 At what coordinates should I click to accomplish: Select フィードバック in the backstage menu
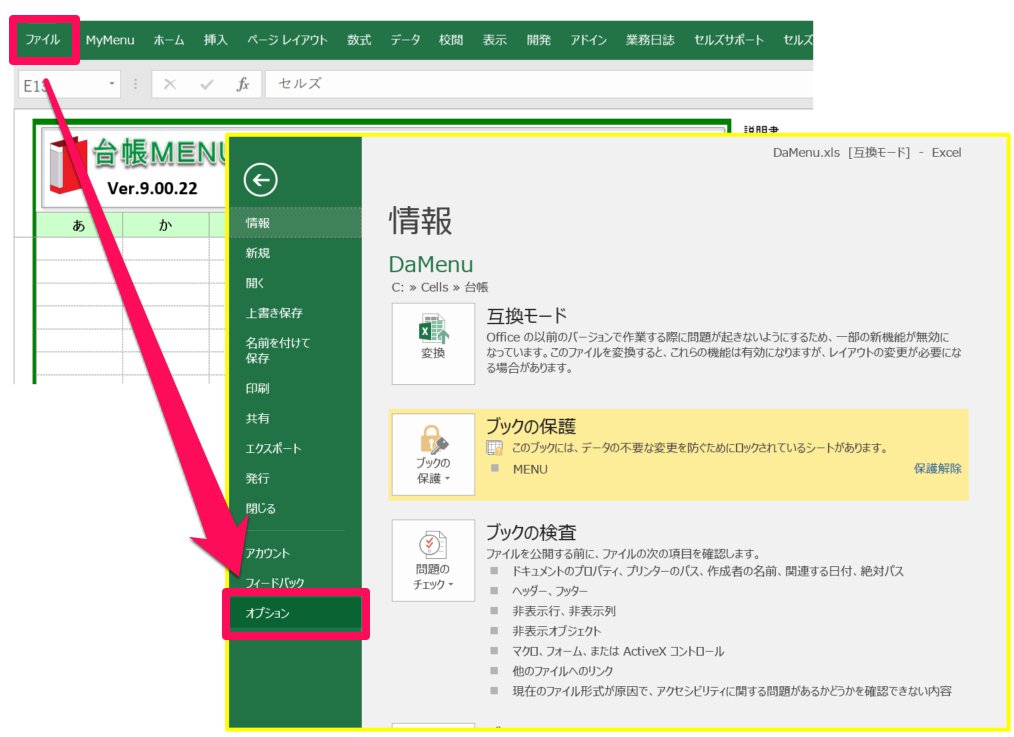point(296,583)
